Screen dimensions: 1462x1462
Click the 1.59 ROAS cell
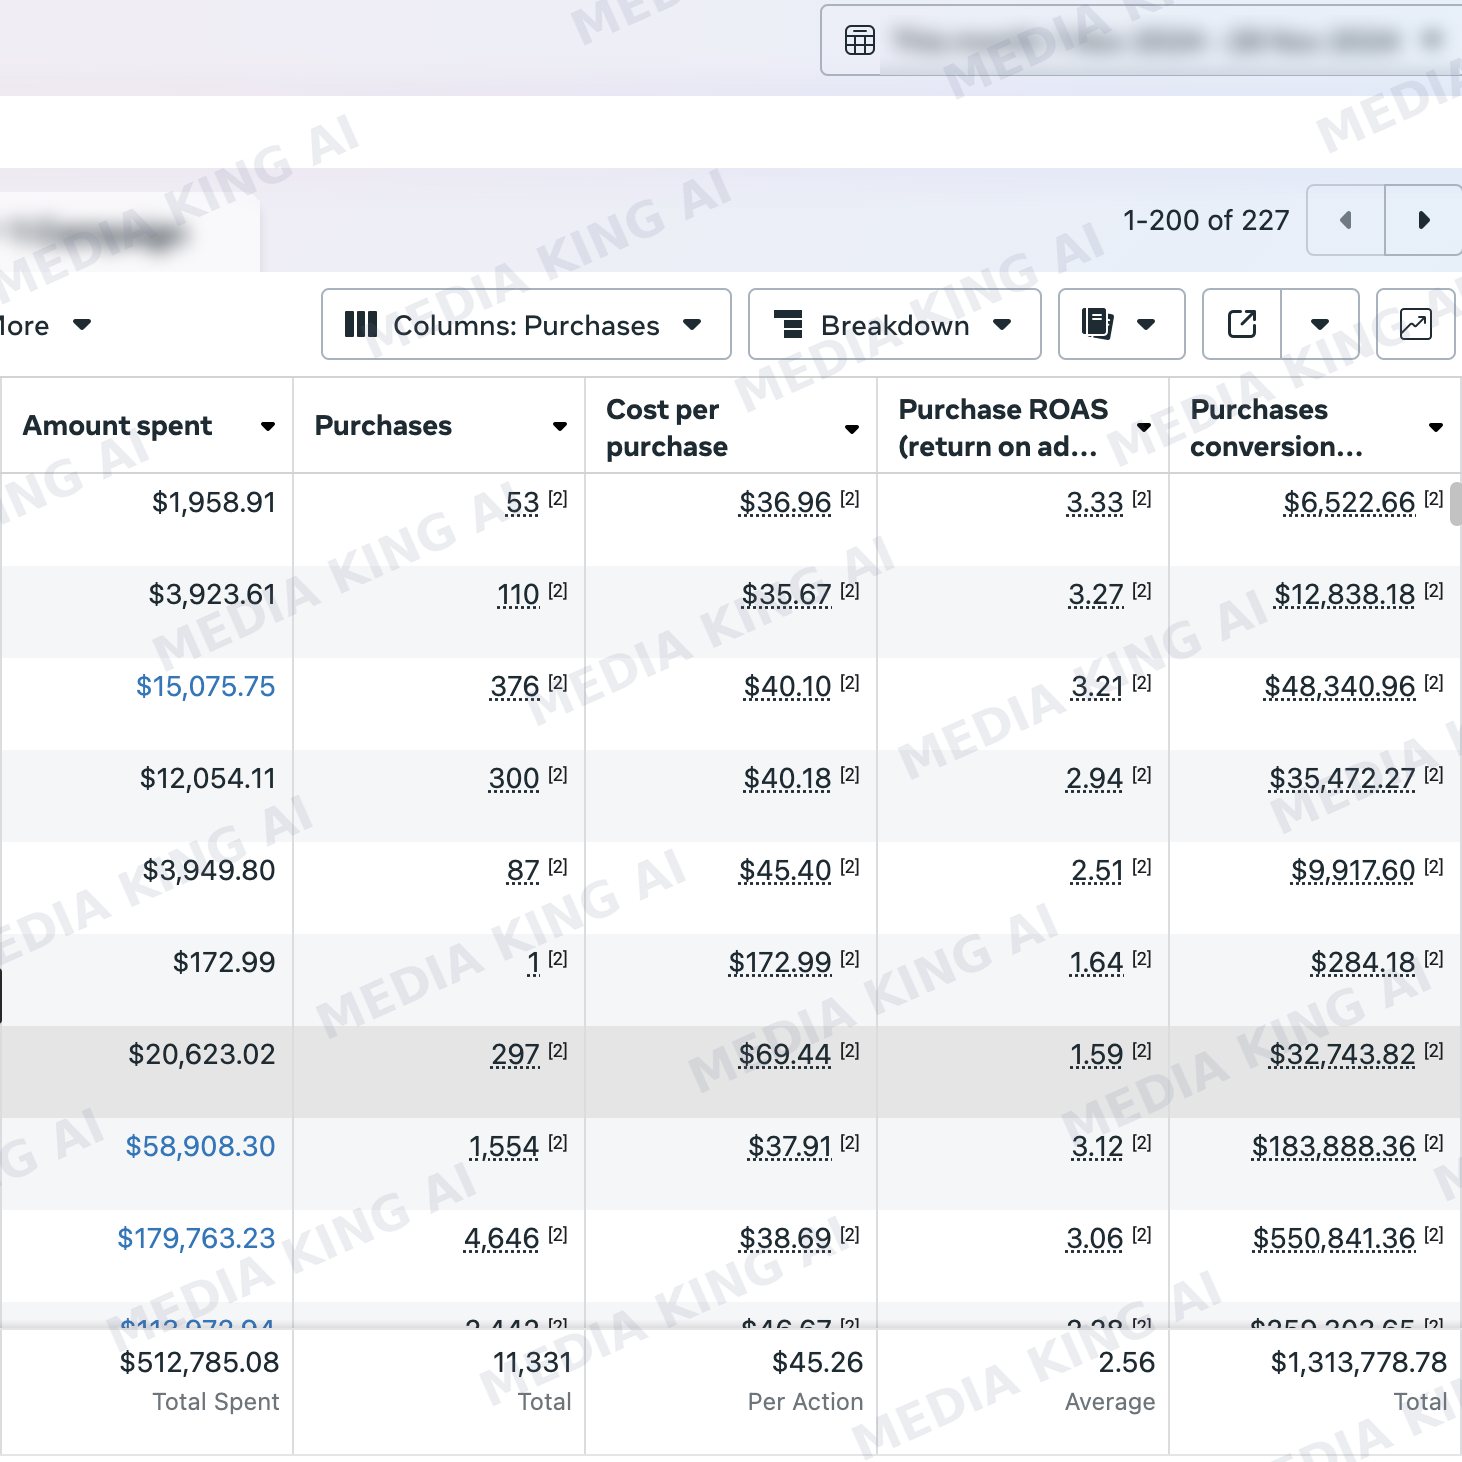click(1097, 1055)
